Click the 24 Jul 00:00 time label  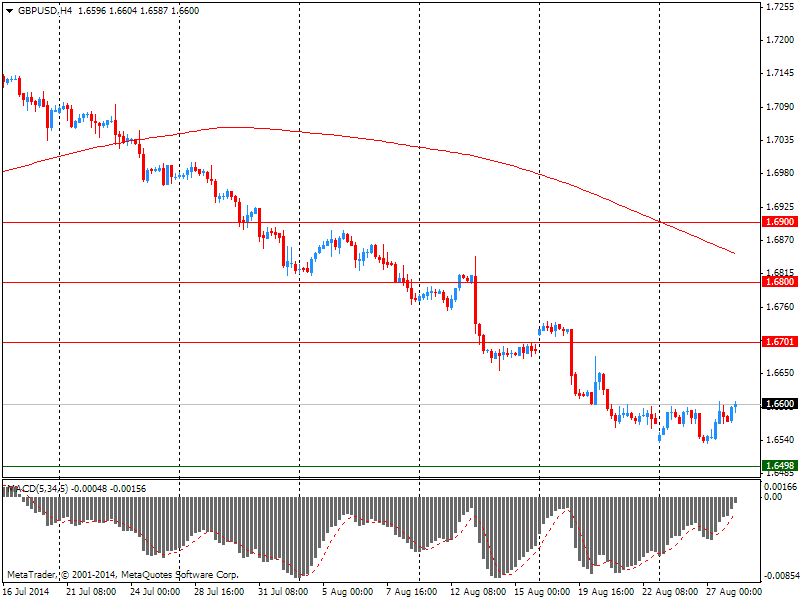(x=155, y=592)
